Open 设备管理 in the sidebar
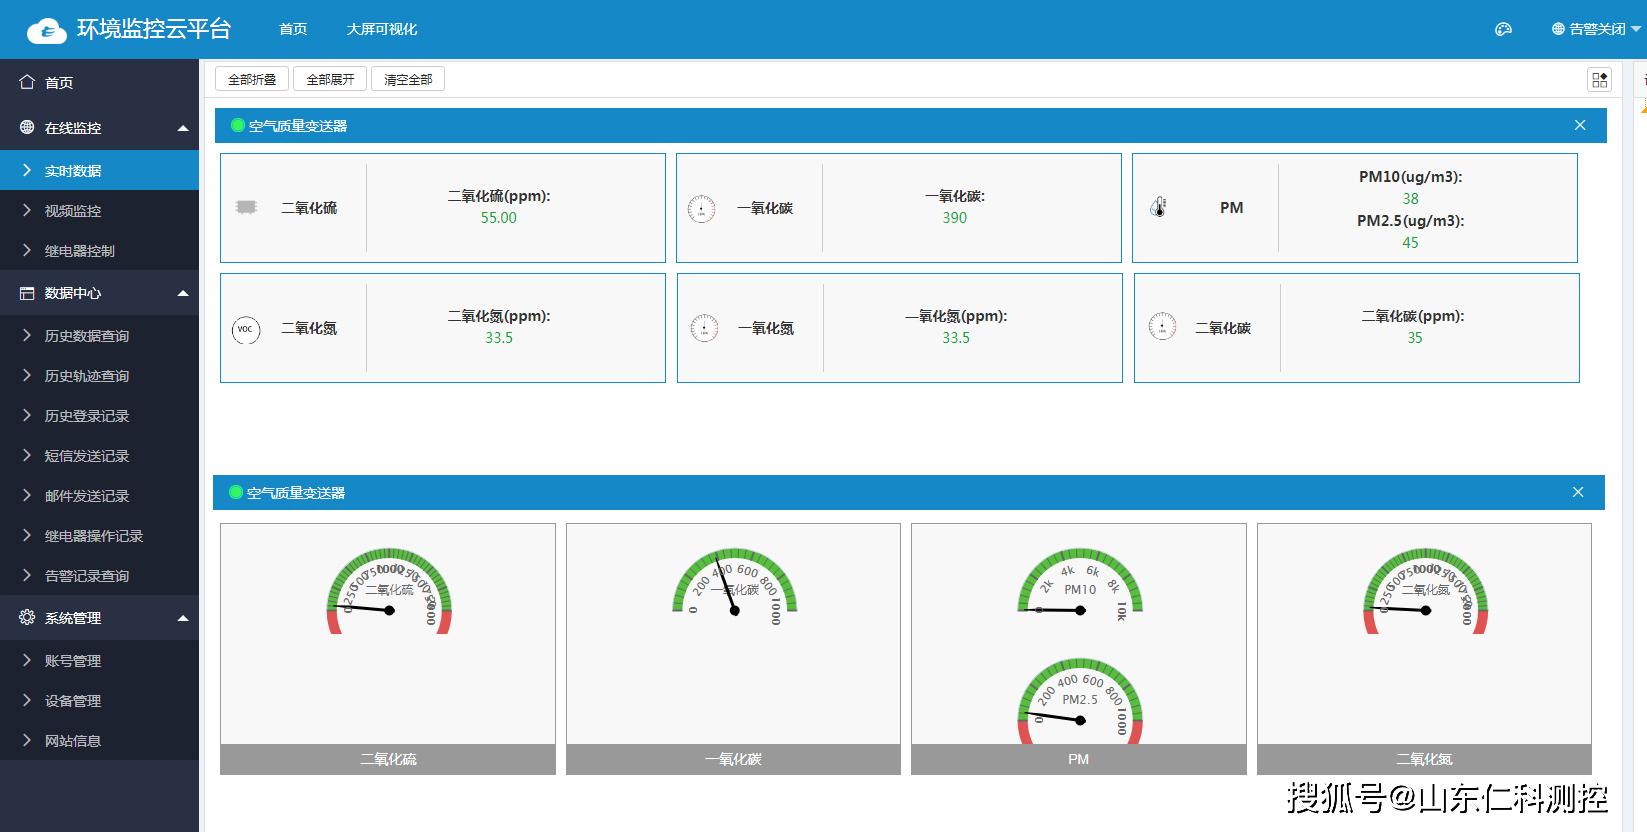This screenshot has width=1647, height=832. point(99,700)
